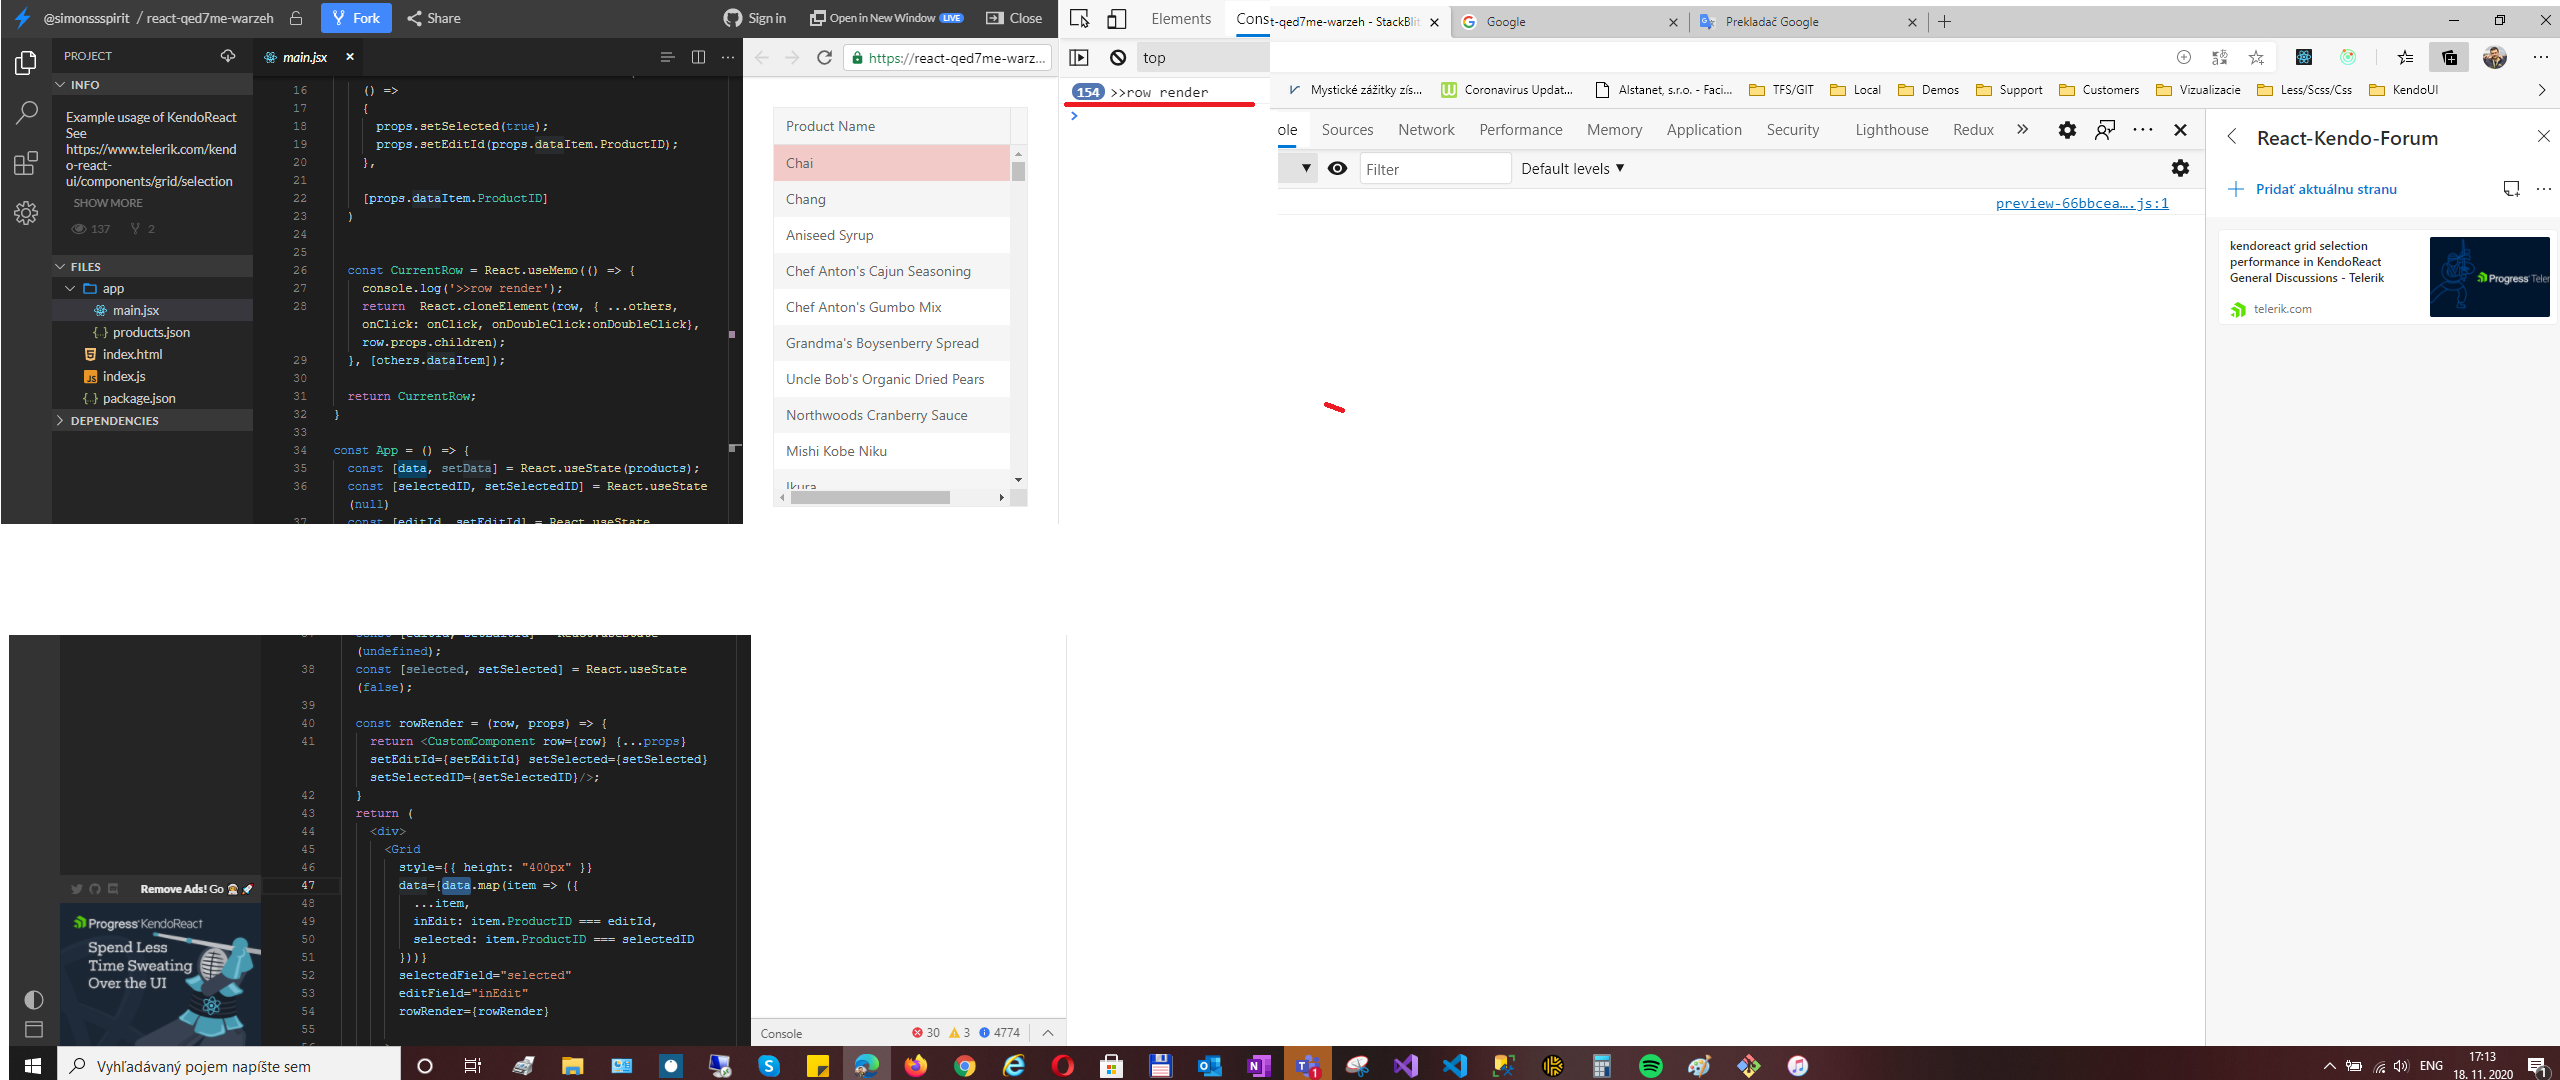The height and width of the screenshot is (1080, 2560).
Task: Open Spotify from the taskbar
Action: tap(1650, 1066)
